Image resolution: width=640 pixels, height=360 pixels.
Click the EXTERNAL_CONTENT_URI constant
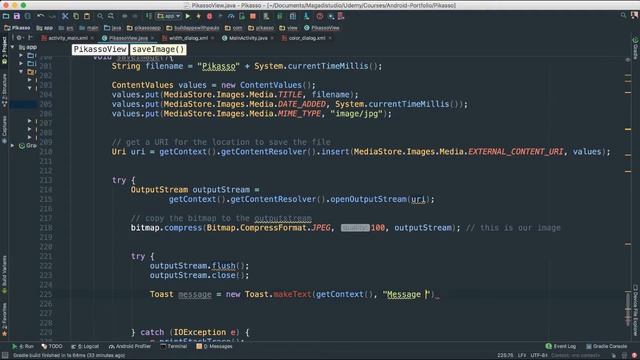516,151
